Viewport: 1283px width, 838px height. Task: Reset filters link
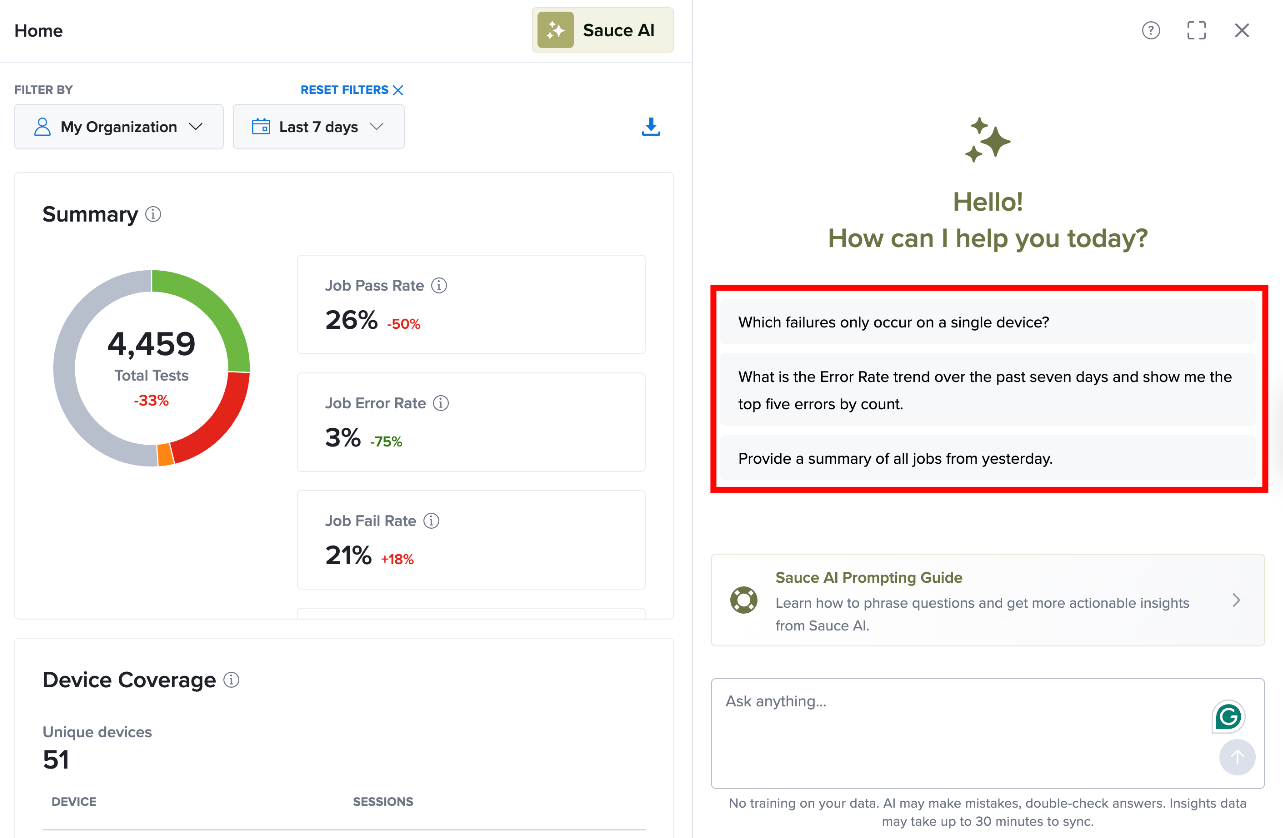click(x=352, y=90)
